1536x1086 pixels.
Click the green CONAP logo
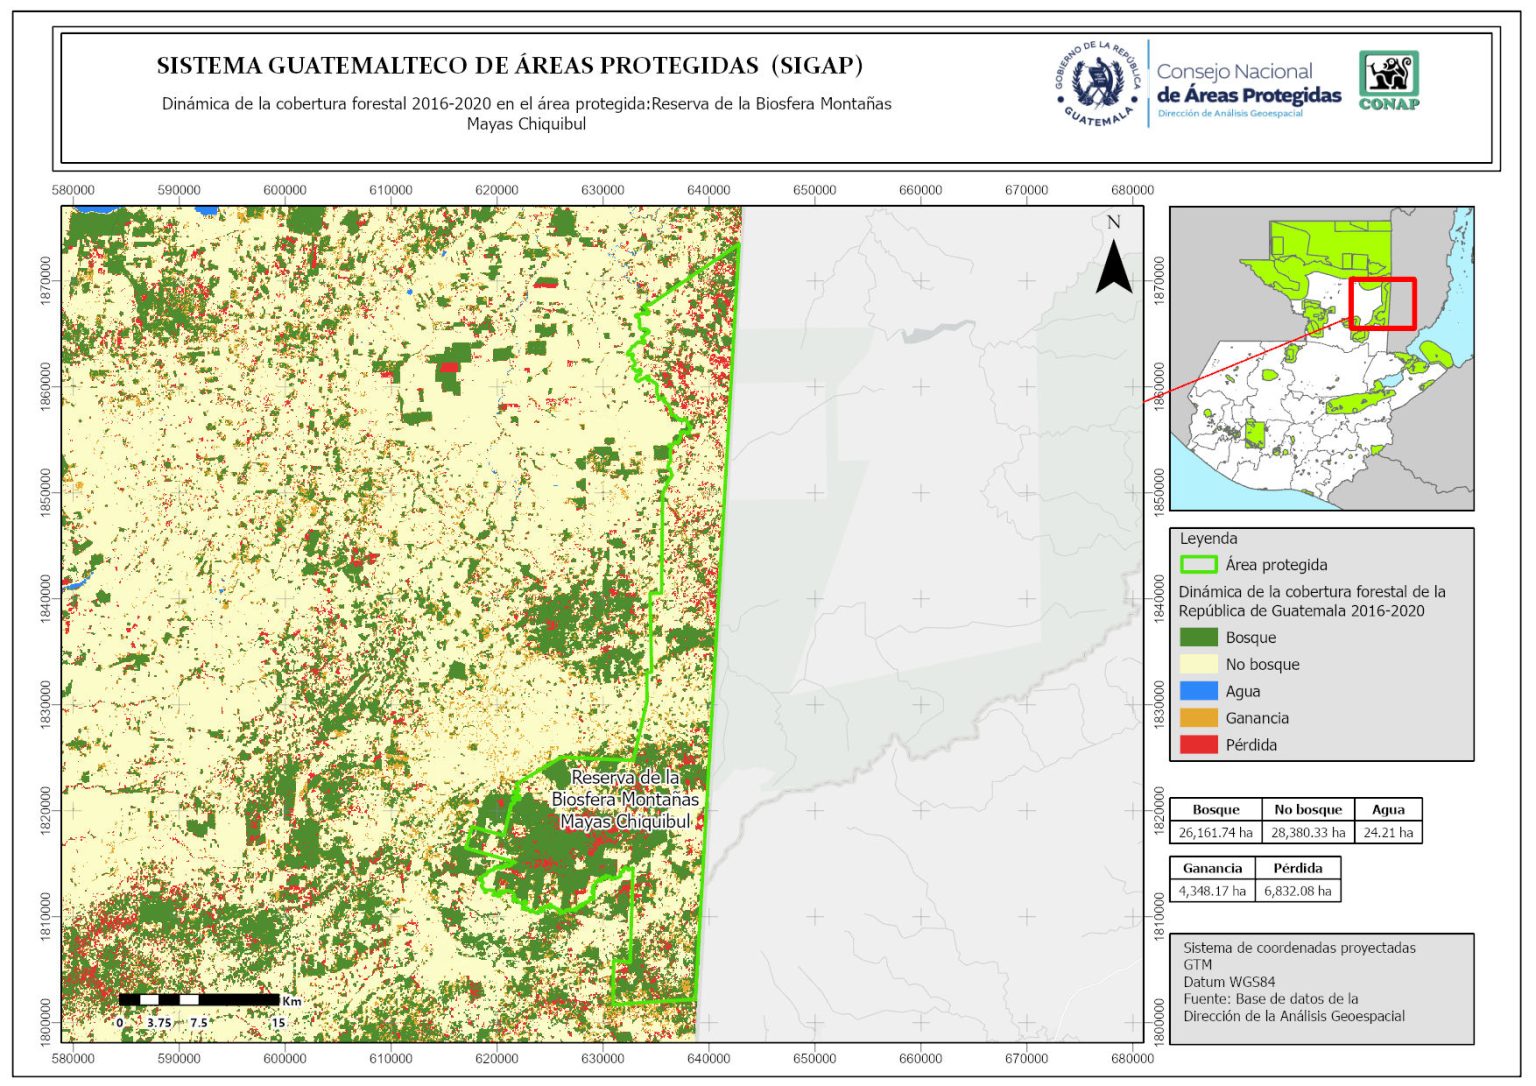coord(1388,81)
